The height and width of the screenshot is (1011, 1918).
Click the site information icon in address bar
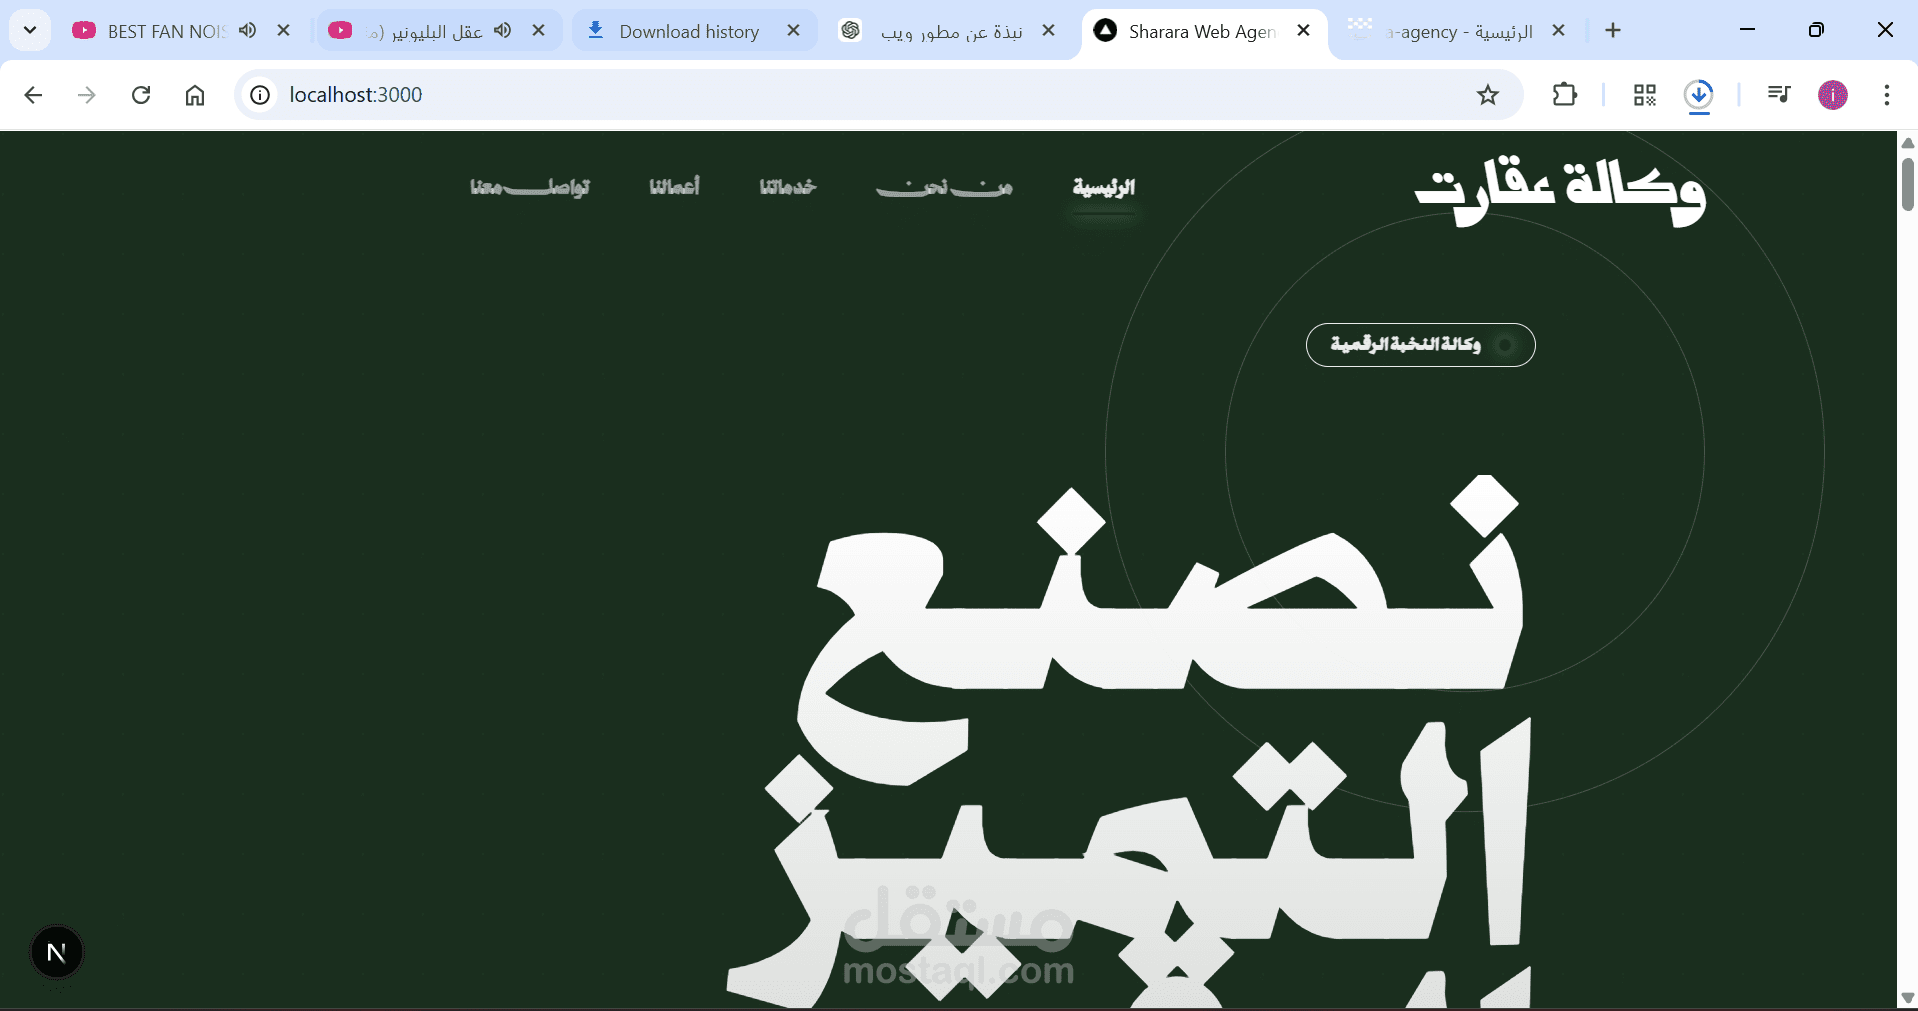coord(259,95)
